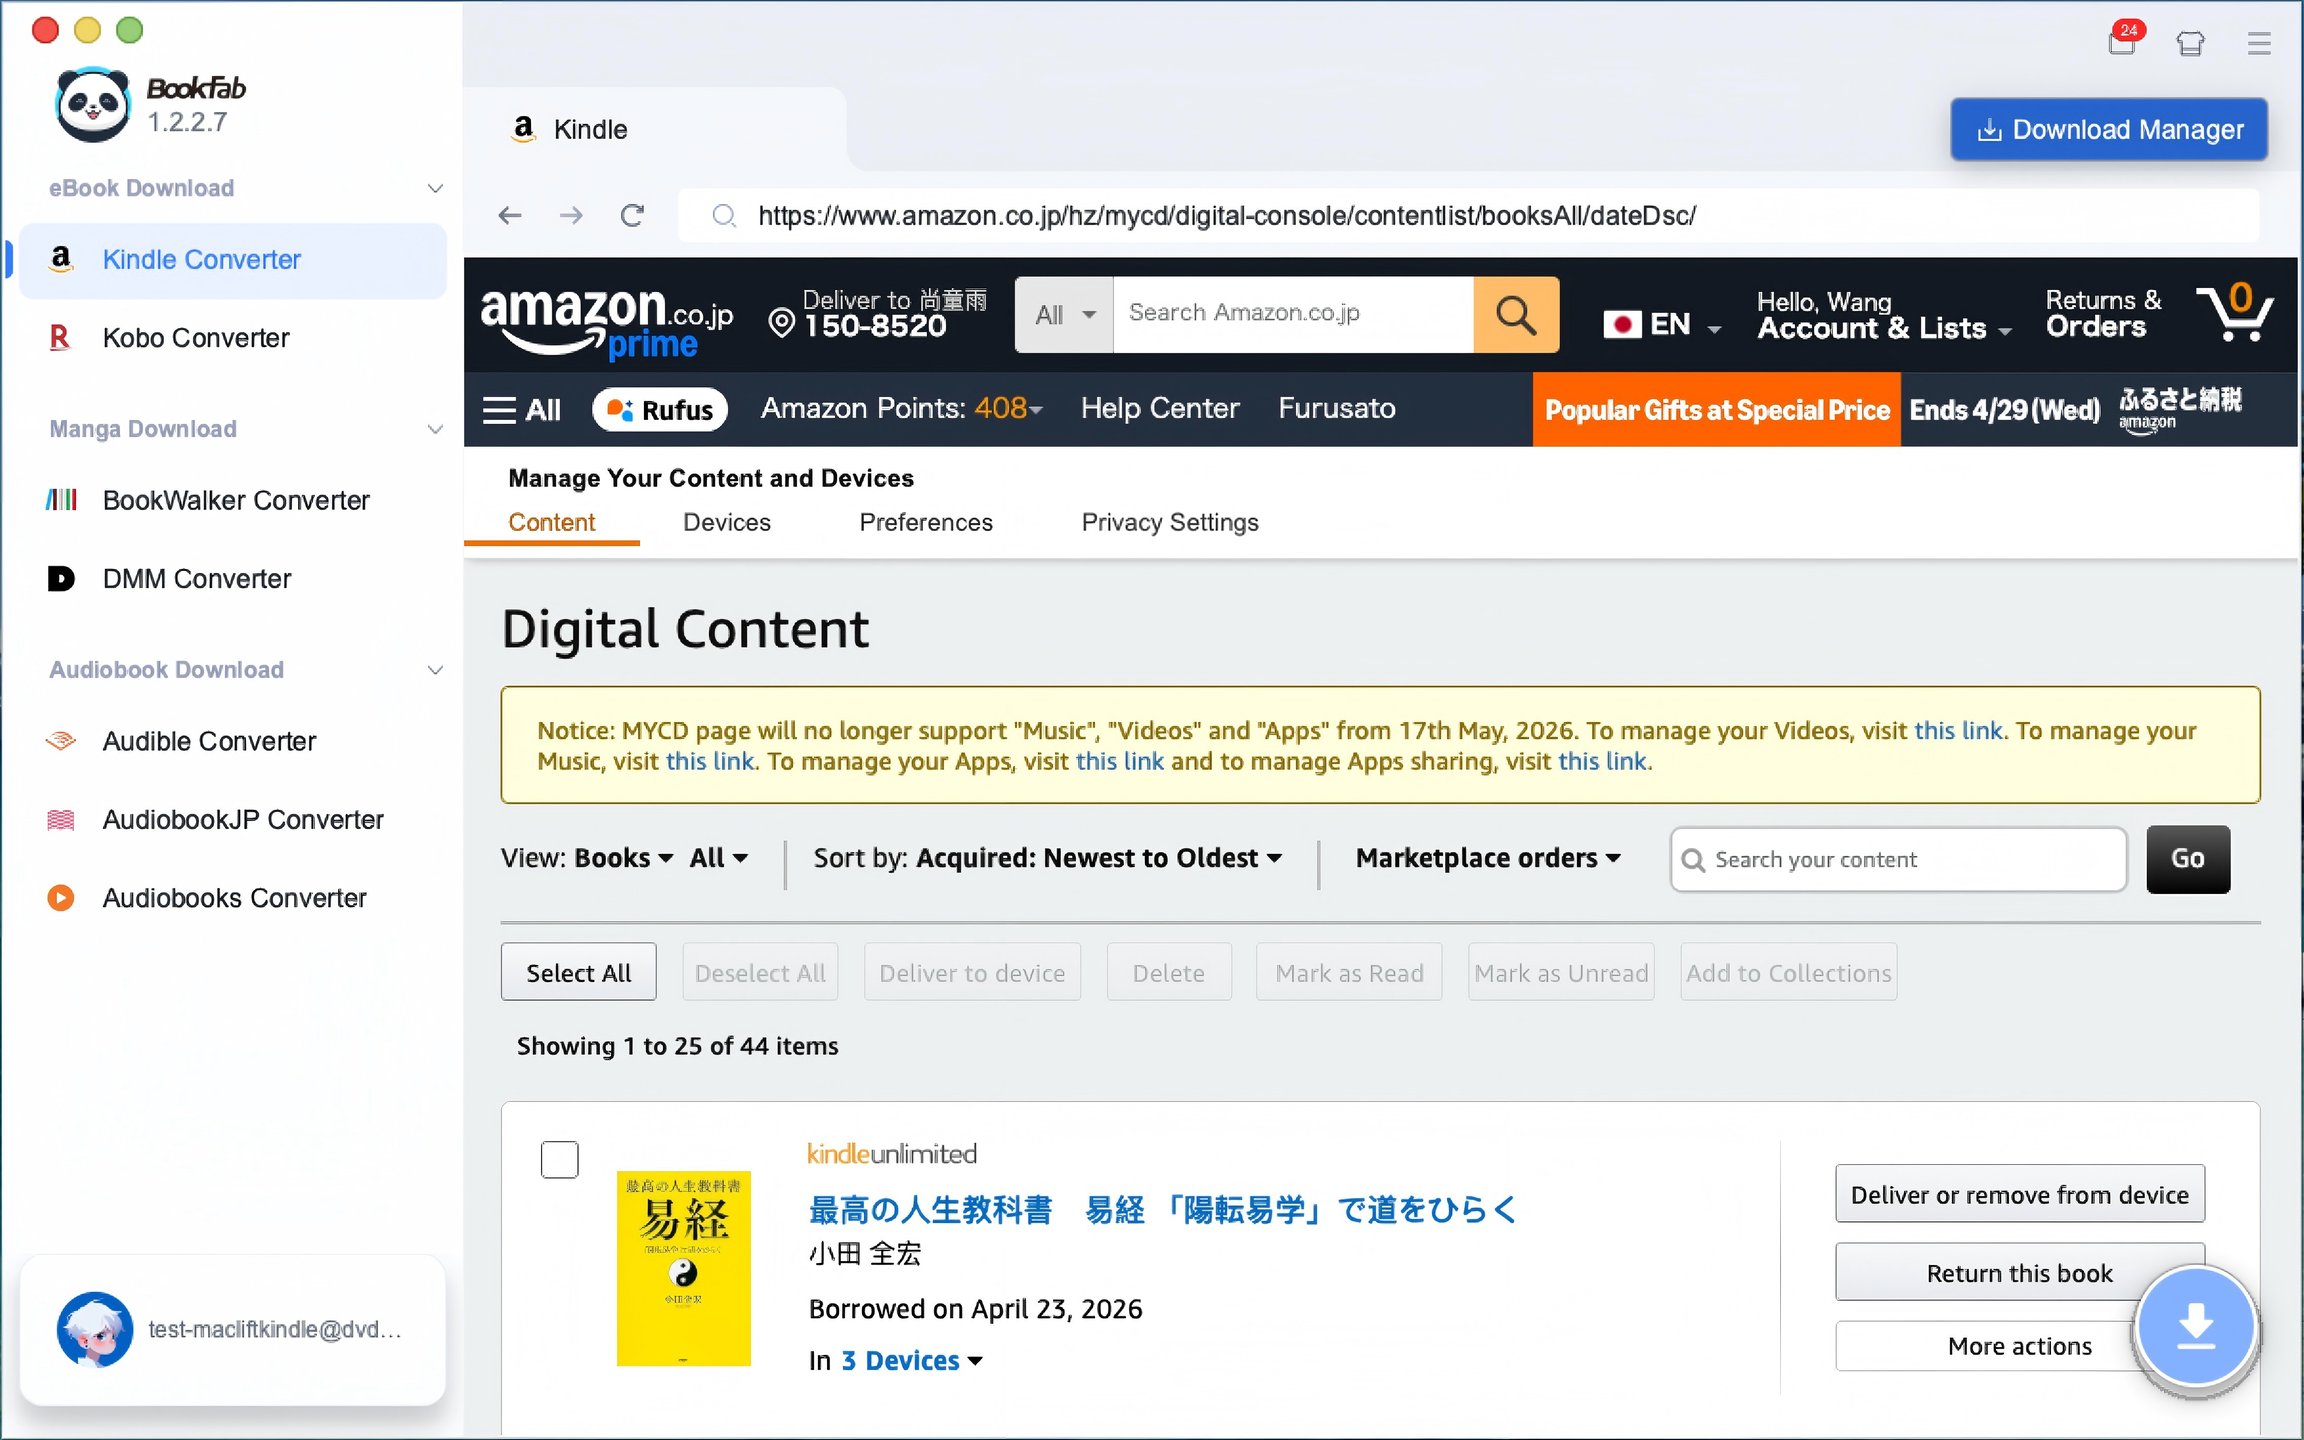This screenshot has width=2304, height=1440.
Task: Open the EN language dropdown
Action: 1662,324
